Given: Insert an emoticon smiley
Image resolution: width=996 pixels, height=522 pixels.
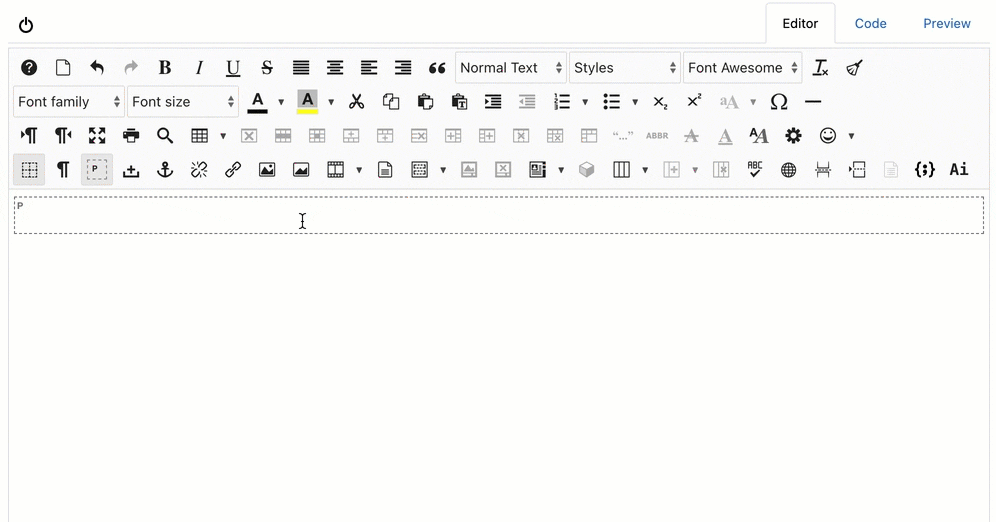Looking at the screenshot, I should point(828,135).
